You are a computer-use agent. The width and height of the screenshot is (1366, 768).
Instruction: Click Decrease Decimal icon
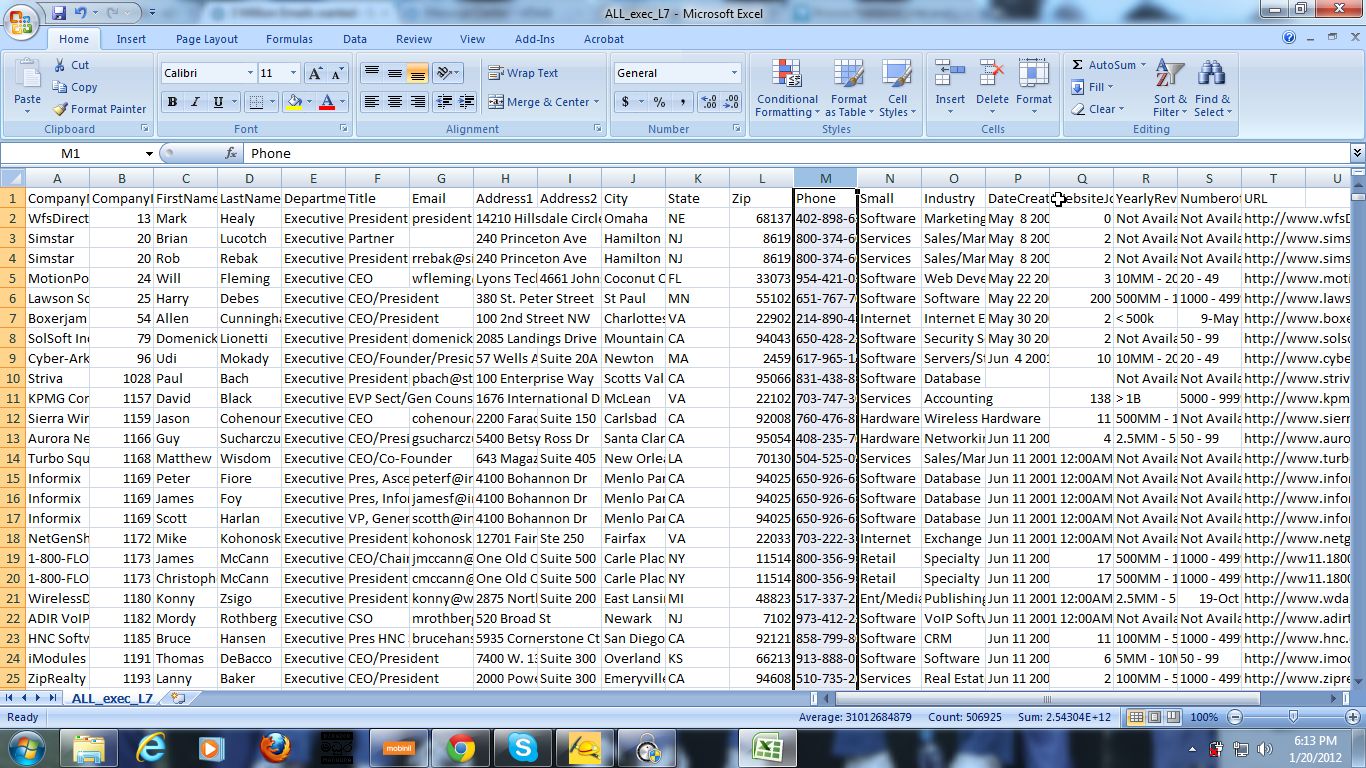(731, 102)
